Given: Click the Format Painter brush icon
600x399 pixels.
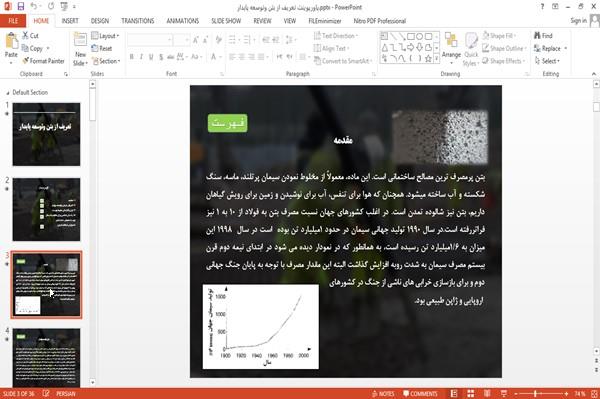Looking at the screenshot, I should click(25, 61).
